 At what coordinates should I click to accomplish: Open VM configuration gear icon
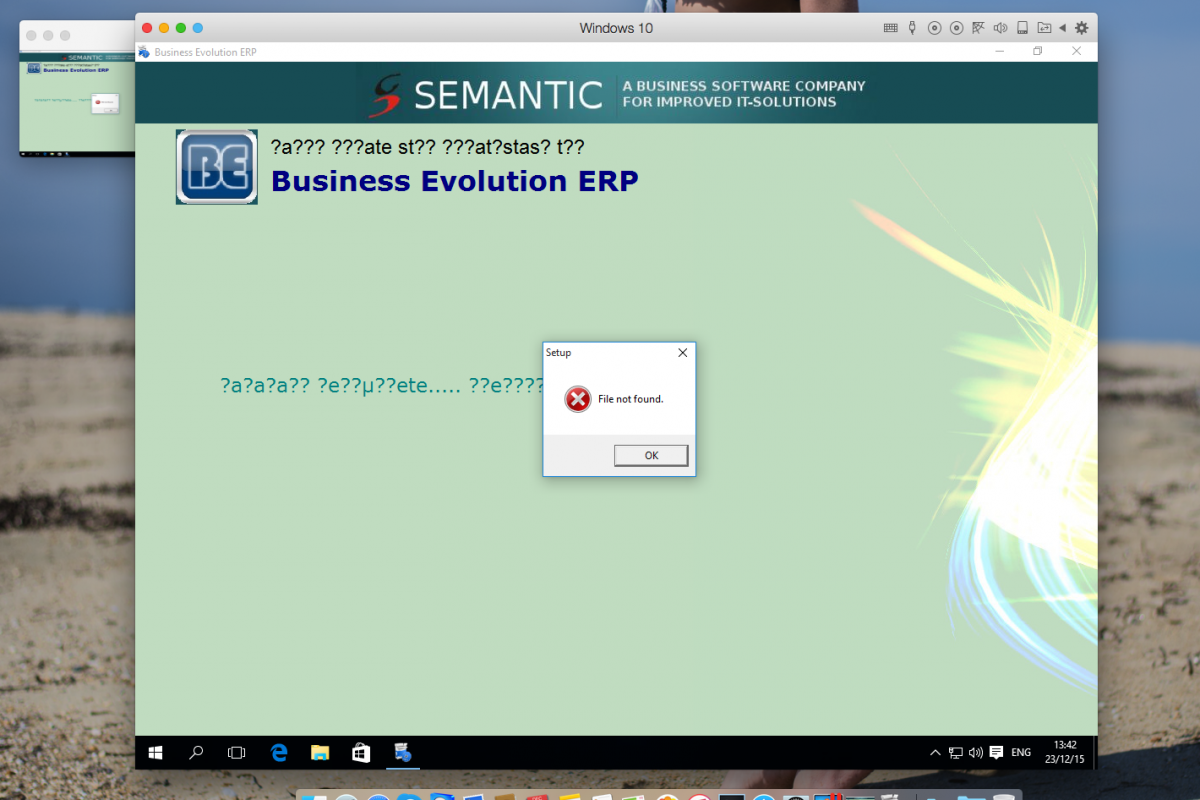pyautogui.click(x=1081, y=28)
